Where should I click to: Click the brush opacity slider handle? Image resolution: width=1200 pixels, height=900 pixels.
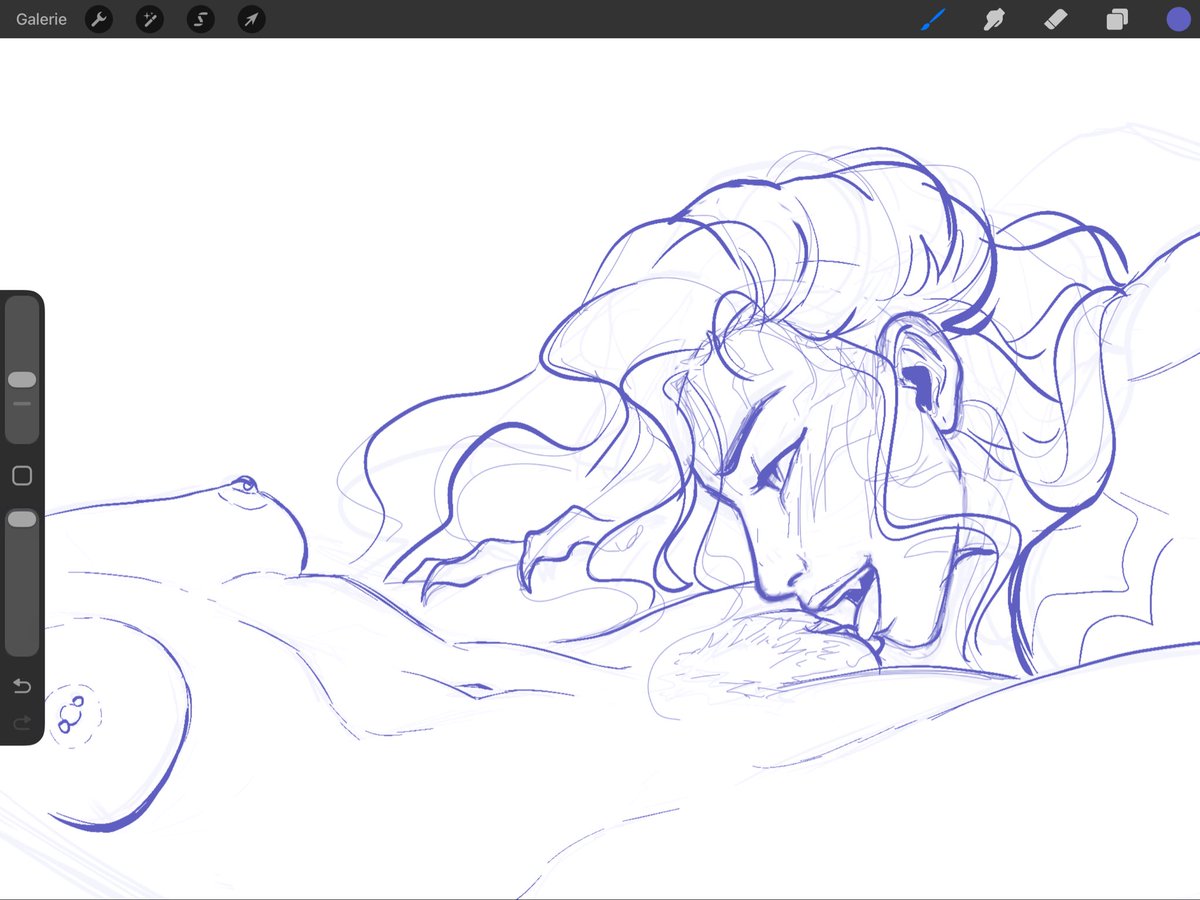click(22, 519)
